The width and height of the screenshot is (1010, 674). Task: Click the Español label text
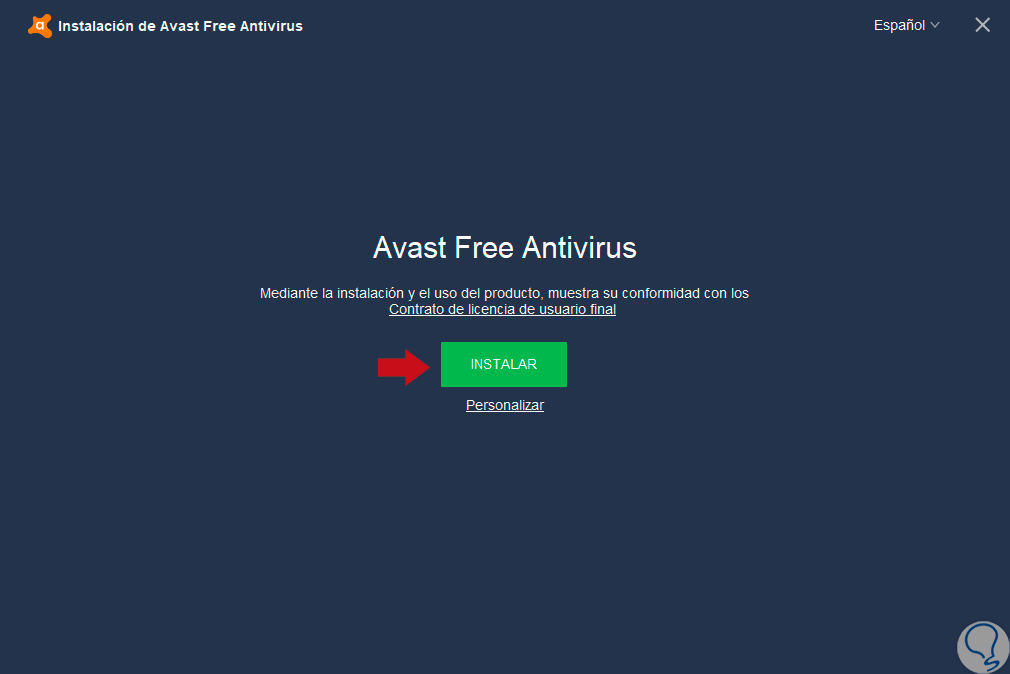coord(899,26)
